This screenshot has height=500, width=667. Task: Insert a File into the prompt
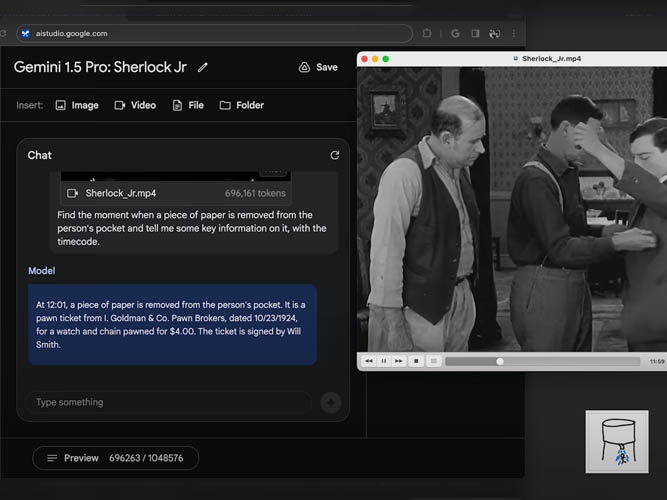(188, 105)
